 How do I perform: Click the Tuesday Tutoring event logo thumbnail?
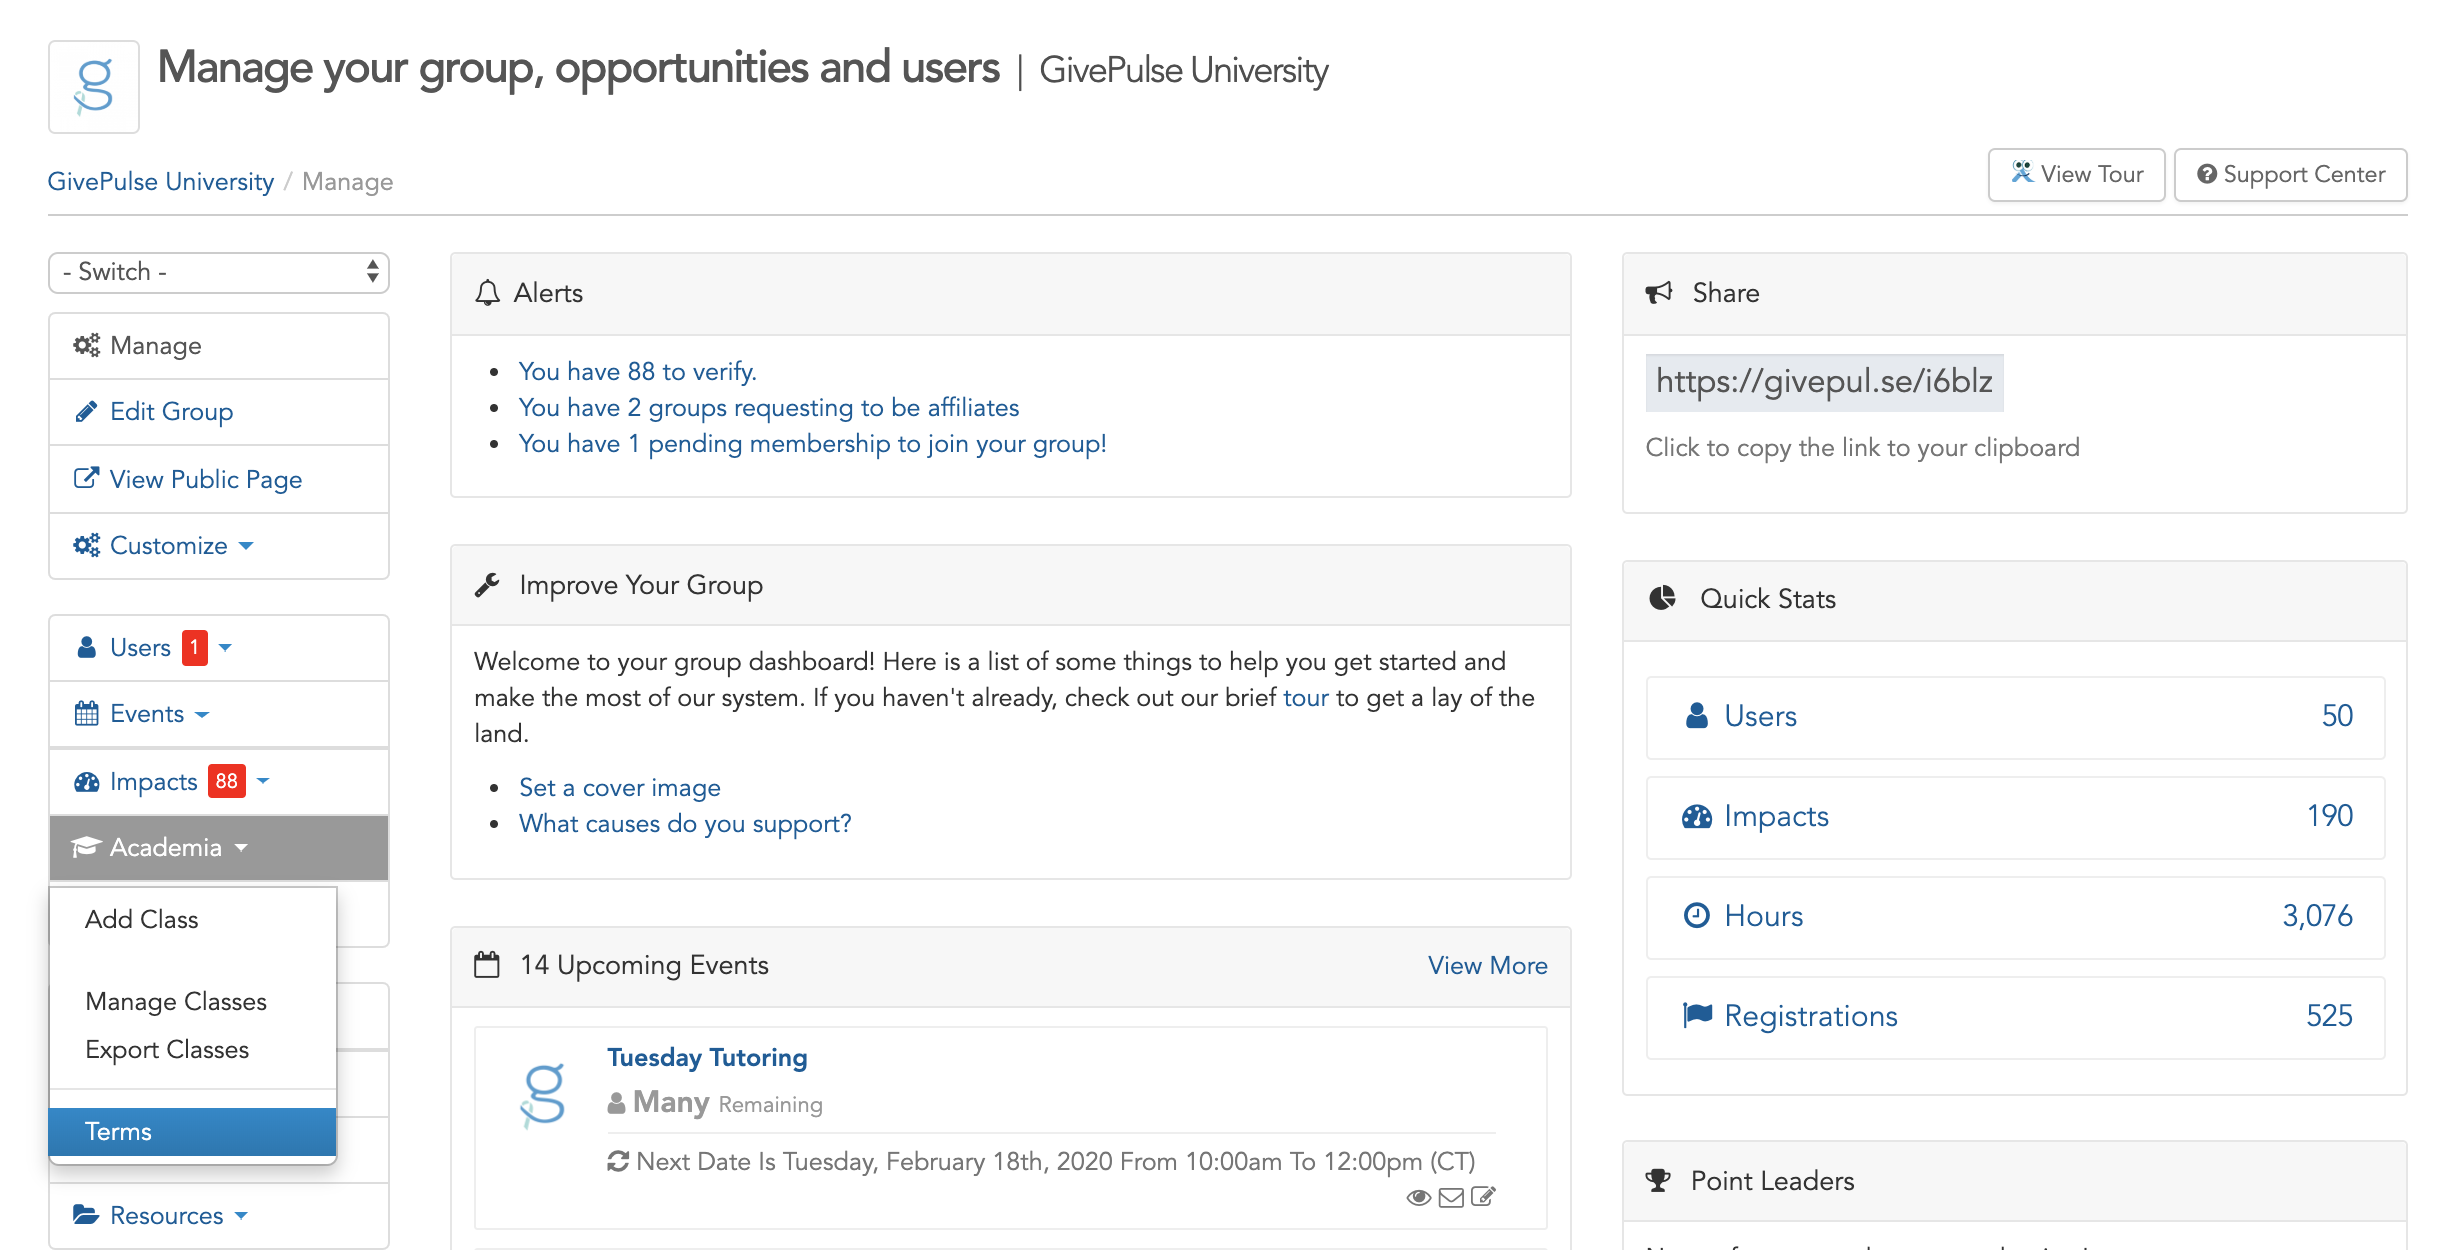coord(544,1095)
